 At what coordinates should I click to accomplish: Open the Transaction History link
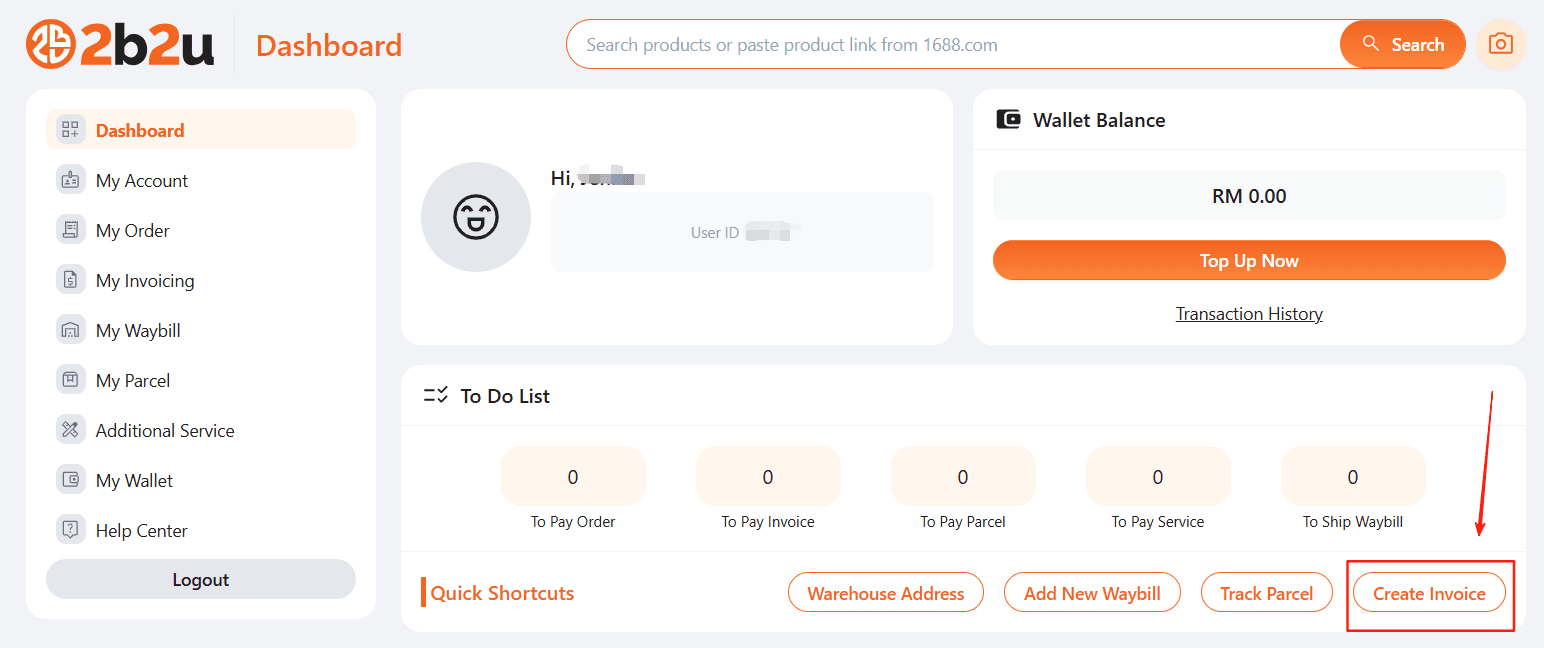tap(1248, 314)
